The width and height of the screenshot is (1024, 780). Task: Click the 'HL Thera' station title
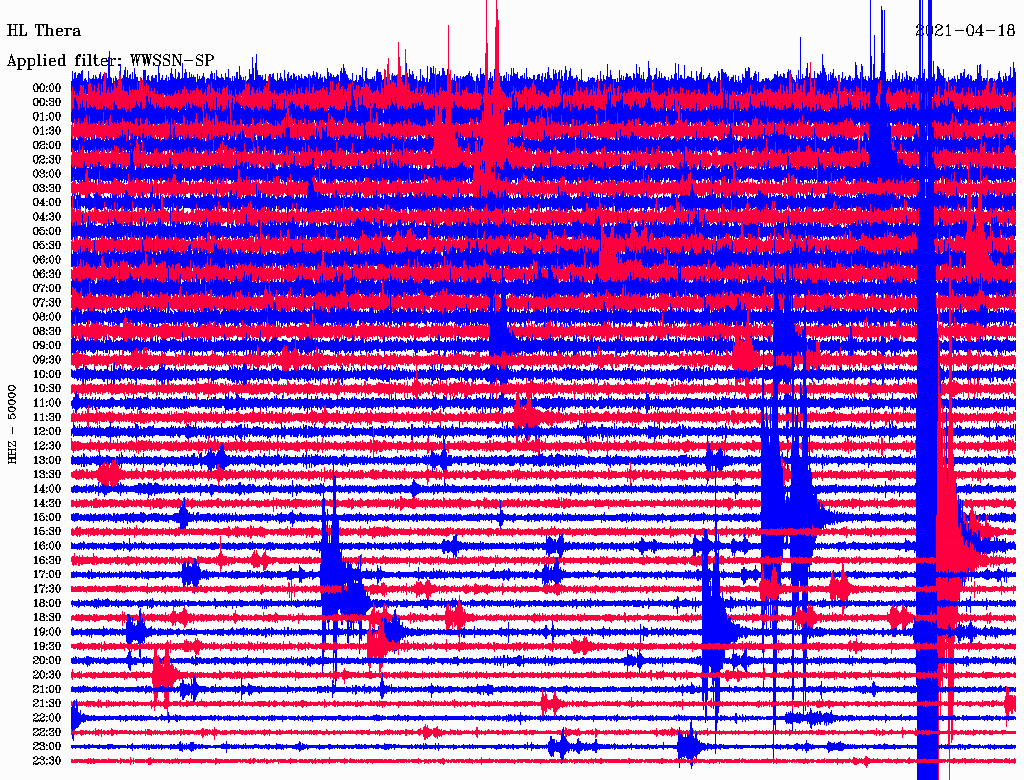tap(44, 31)
